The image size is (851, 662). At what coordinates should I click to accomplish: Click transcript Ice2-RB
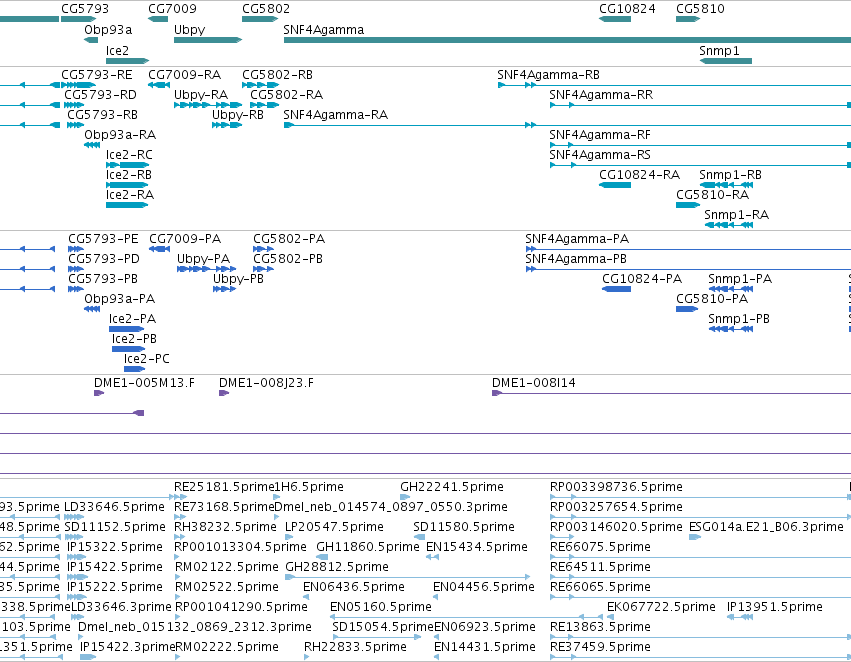pyautogui.click(x=129, y=175)
